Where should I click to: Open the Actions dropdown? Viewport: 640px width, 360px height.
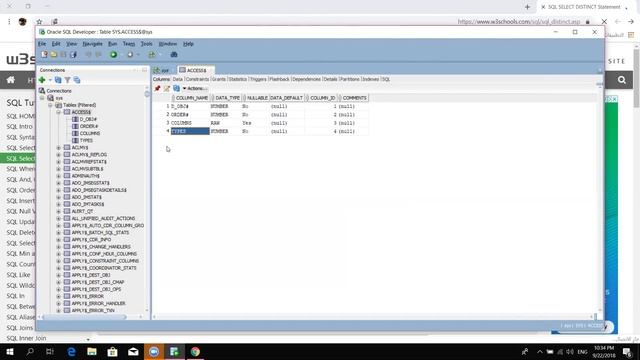click(x=195, y=88)
